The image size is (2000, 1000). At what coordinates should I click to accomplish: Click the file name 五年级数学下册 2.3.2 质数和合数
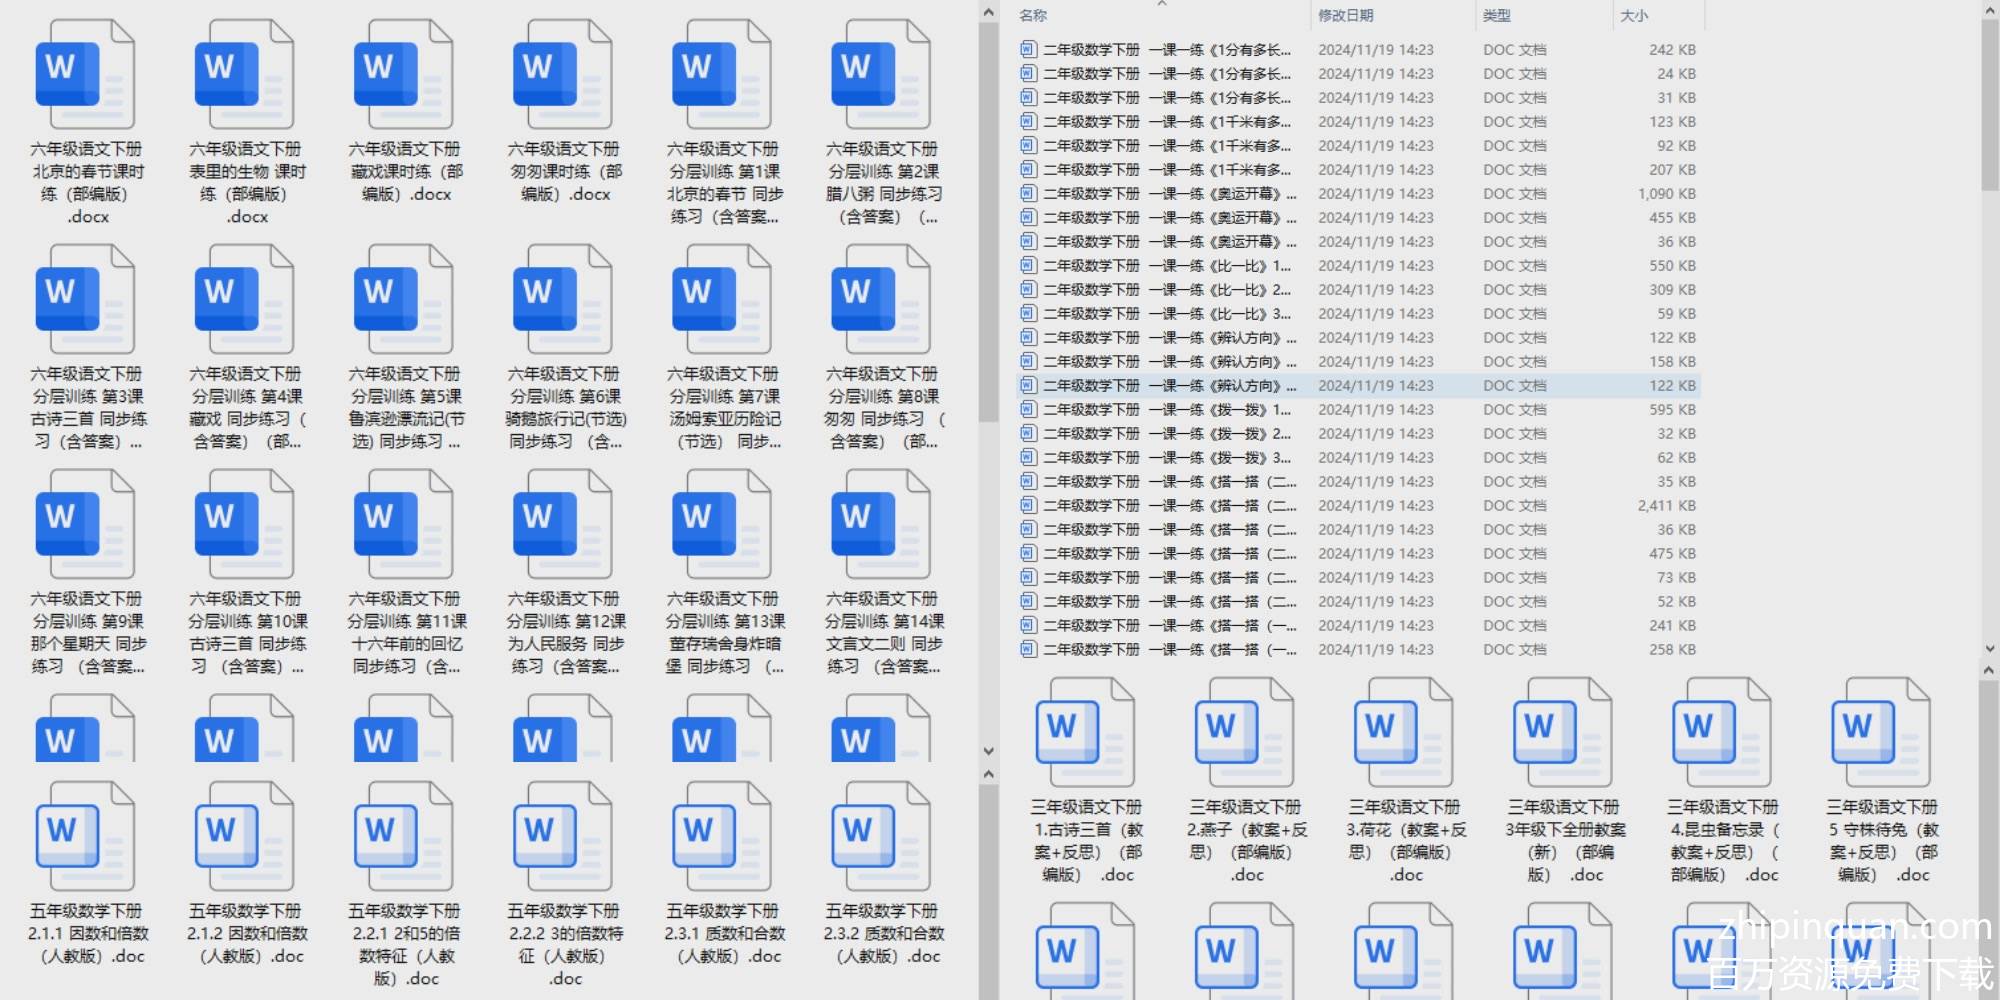click(883, 933)
